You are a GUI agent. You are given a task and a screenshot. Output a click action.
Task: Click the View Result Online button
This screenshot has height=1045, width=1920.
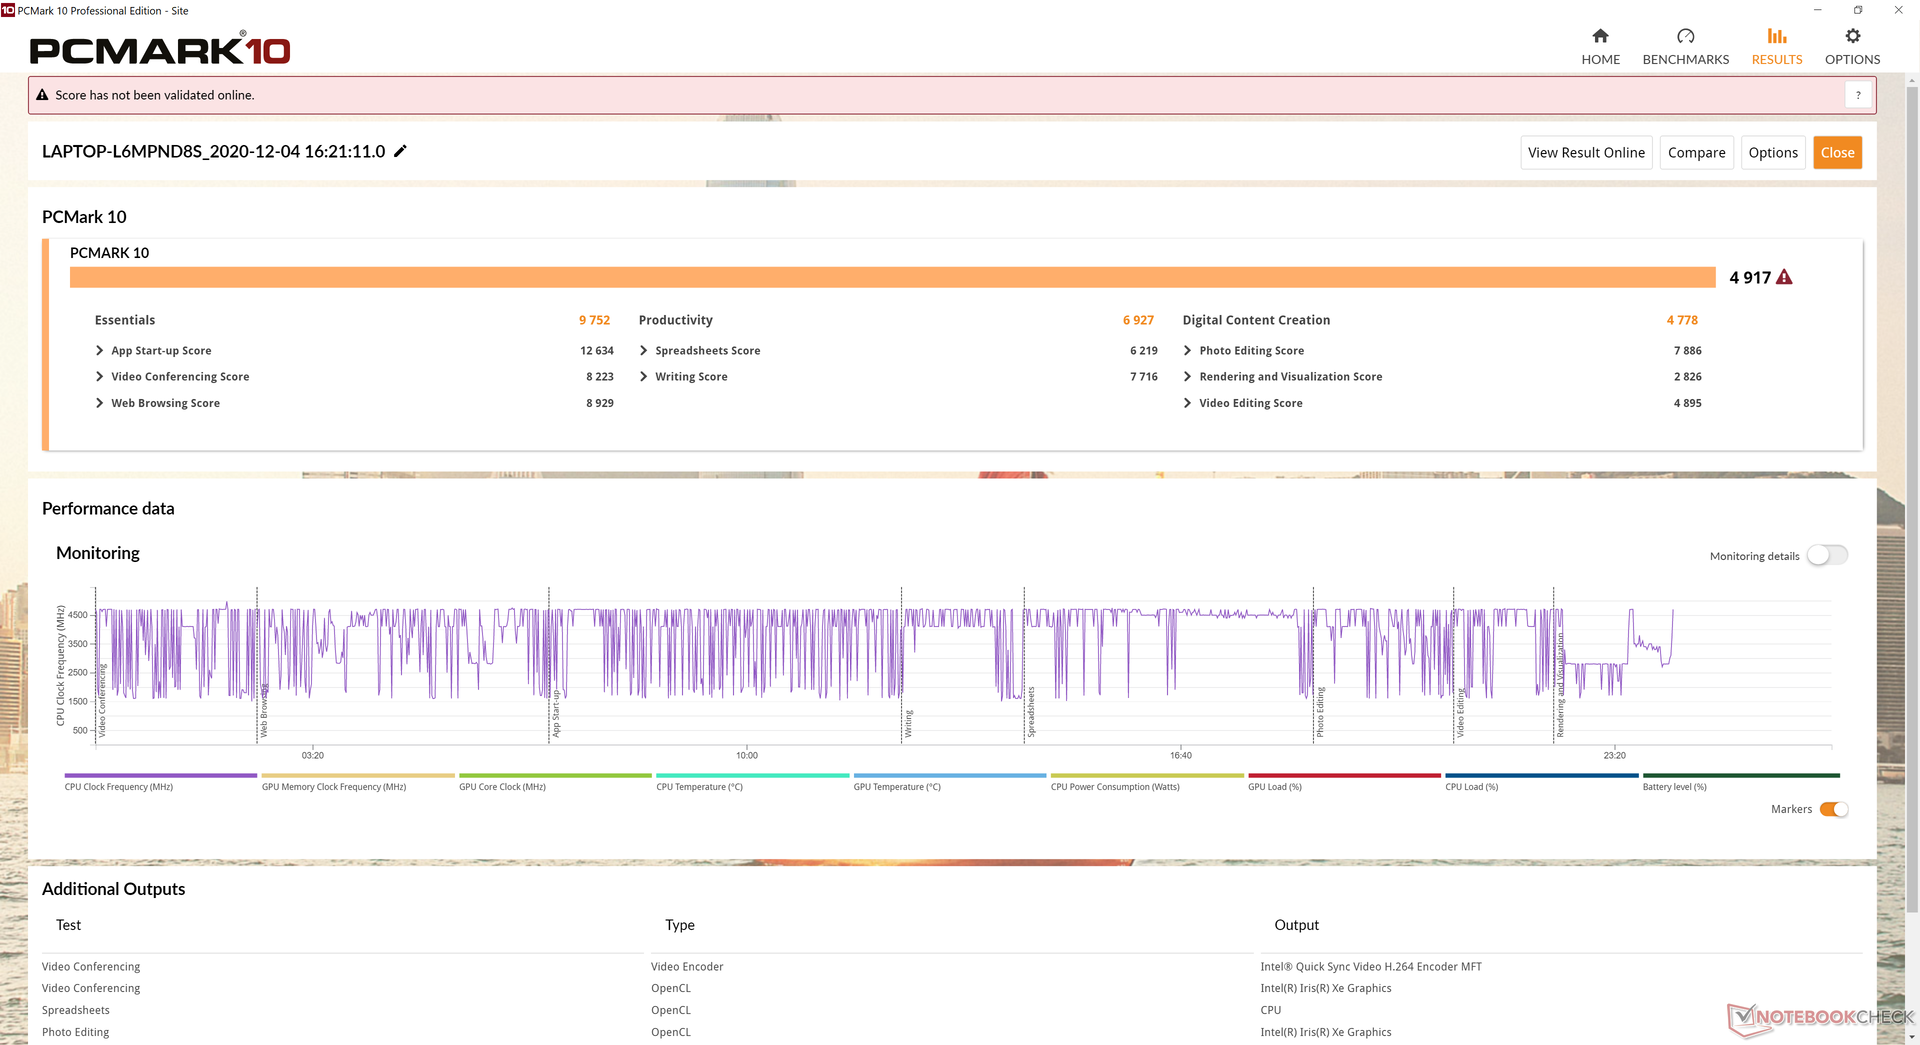(1586, 152)
